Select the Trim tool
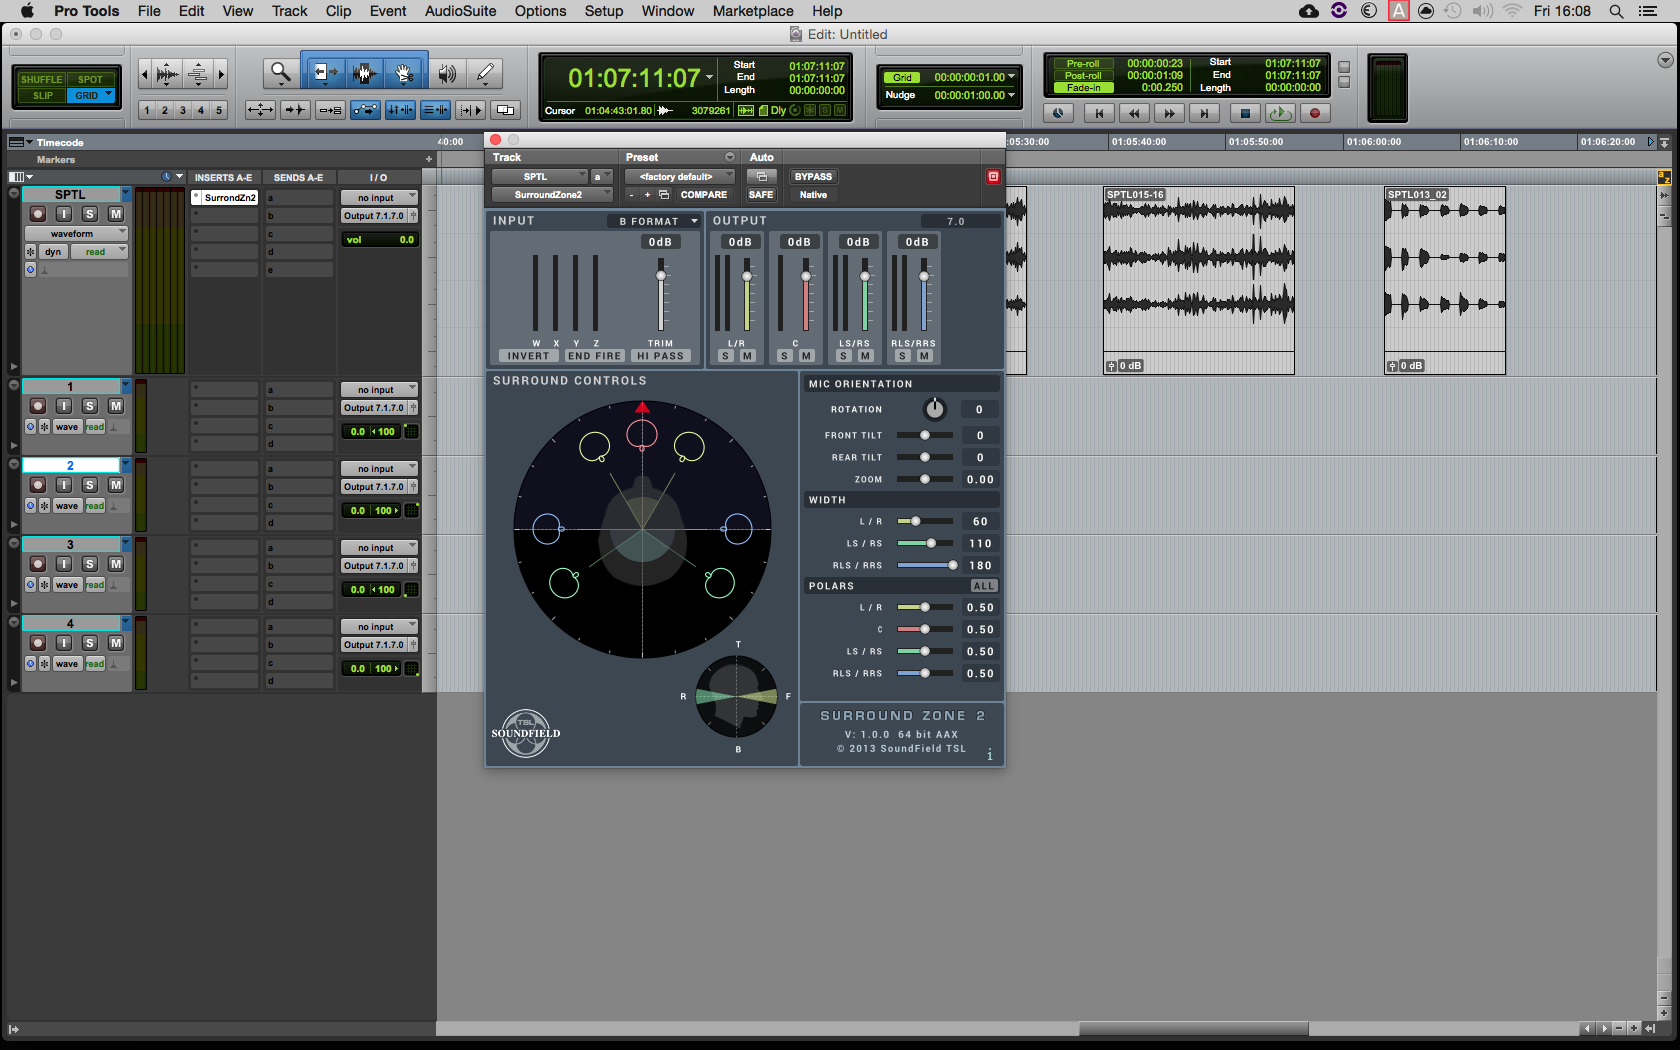The height and width of the screenshot is (1050, 1680). 323,72
